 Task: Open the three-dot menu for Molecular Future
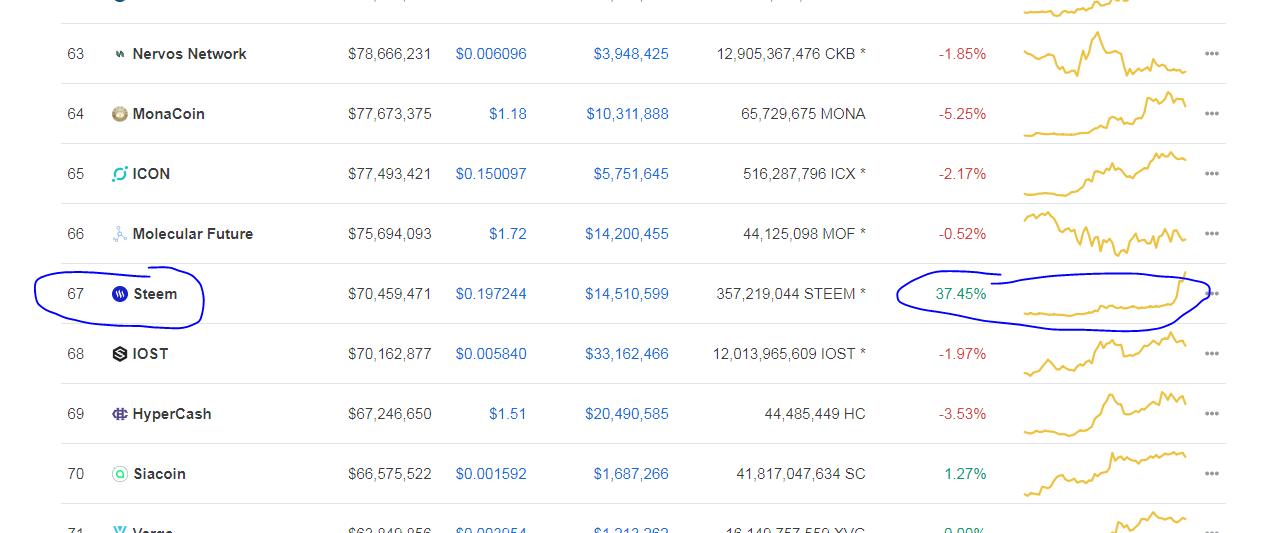click(x=1212, y=234)
